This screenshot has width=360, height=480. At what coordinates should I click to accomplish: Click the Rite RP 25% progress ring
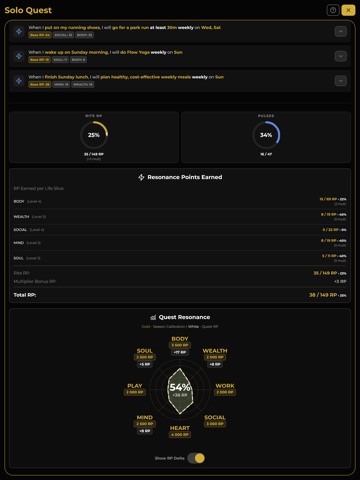click(x=94, y=135)
